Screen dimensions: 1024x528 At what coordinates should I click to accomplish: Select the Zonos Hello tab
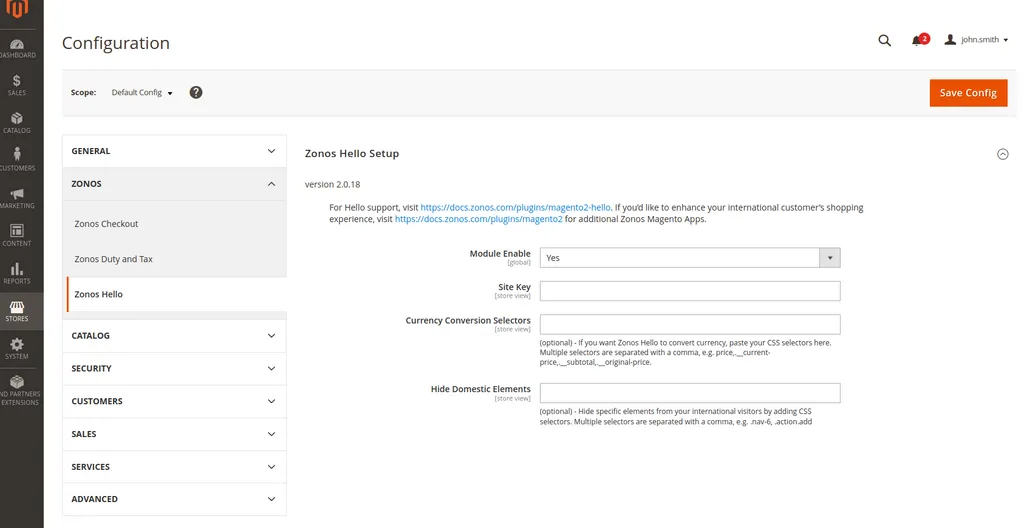[x=176, y=294]
